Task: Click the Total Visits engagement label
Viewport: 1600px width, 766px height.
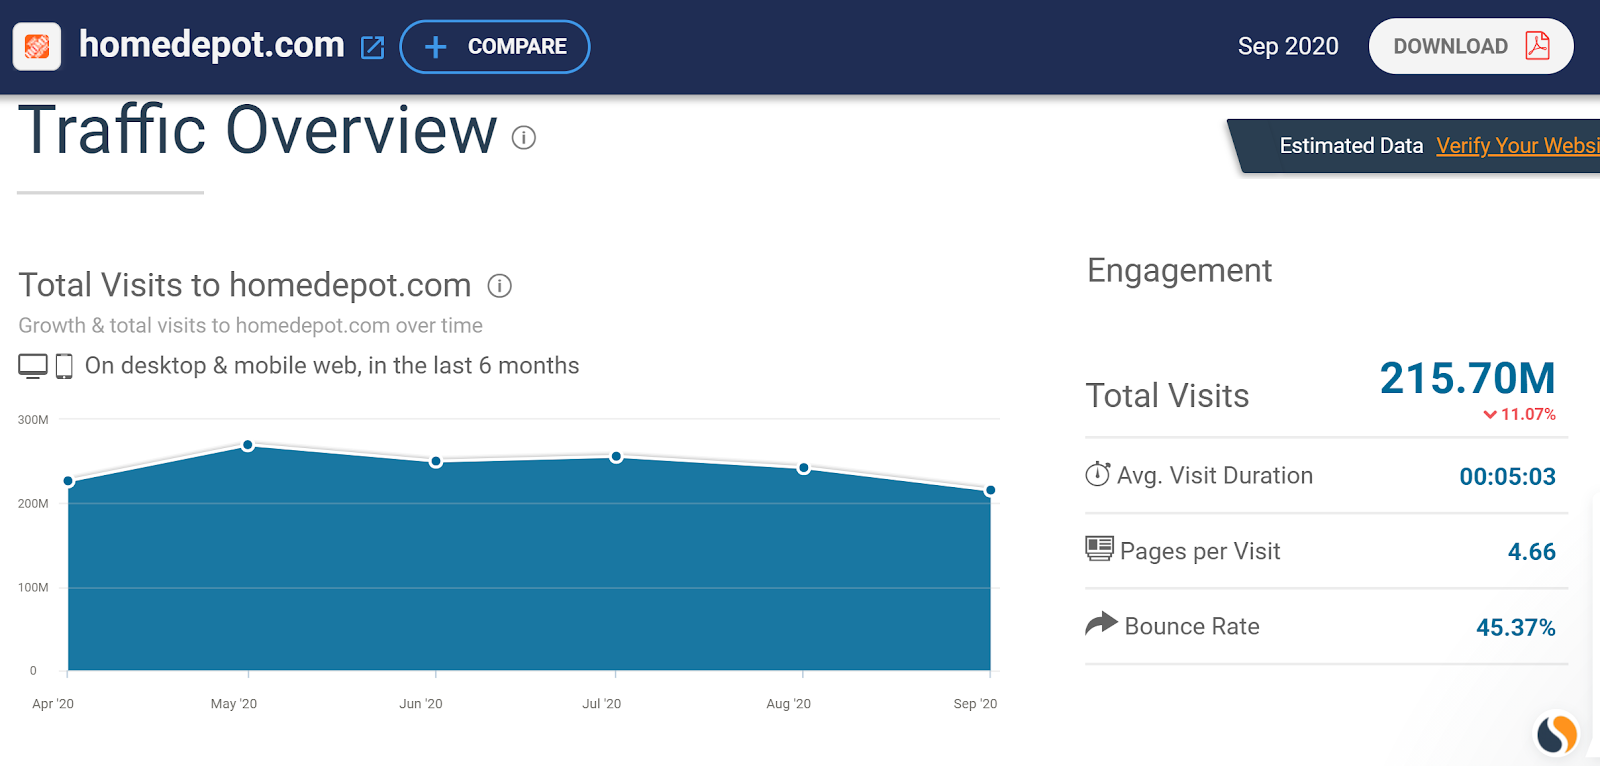Action: pyautogui.click(x=1167, y=396)
